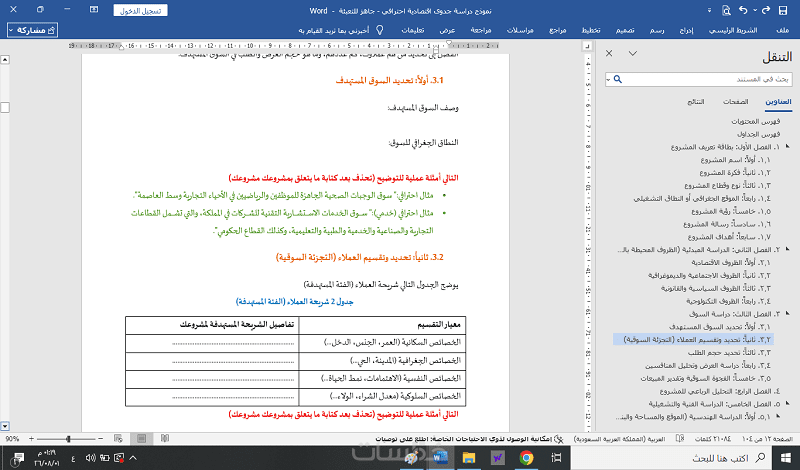Screen dimensions: 800x470
Task: Switch to Read Mode view icon
Action: [x=165, y=438]
